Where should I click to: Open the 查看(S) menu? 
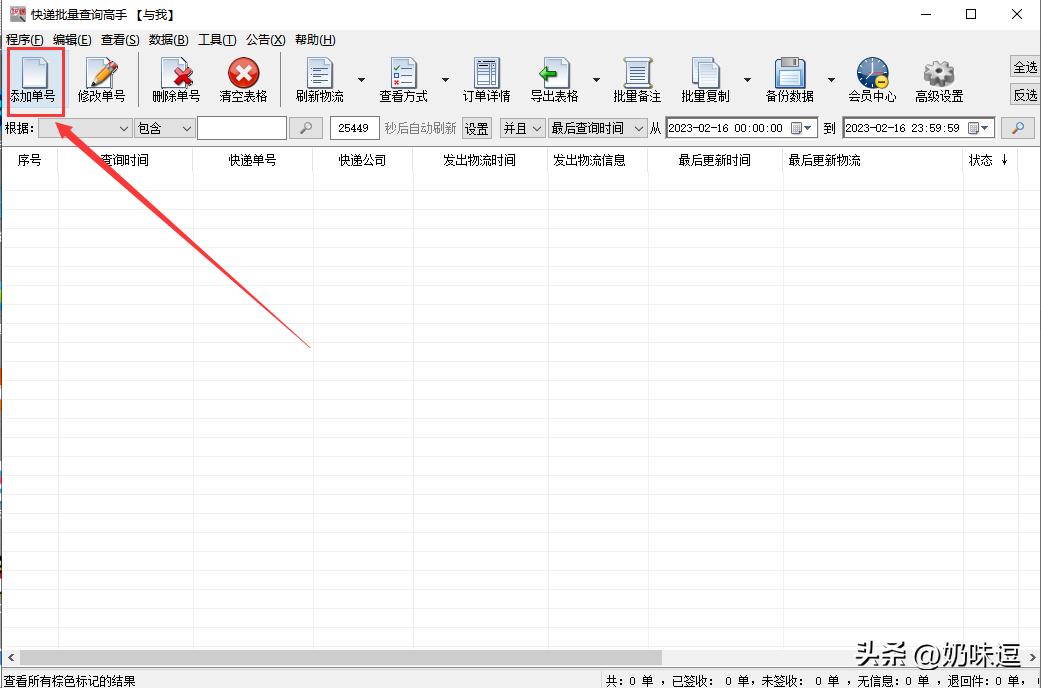[x=120, y=40]
